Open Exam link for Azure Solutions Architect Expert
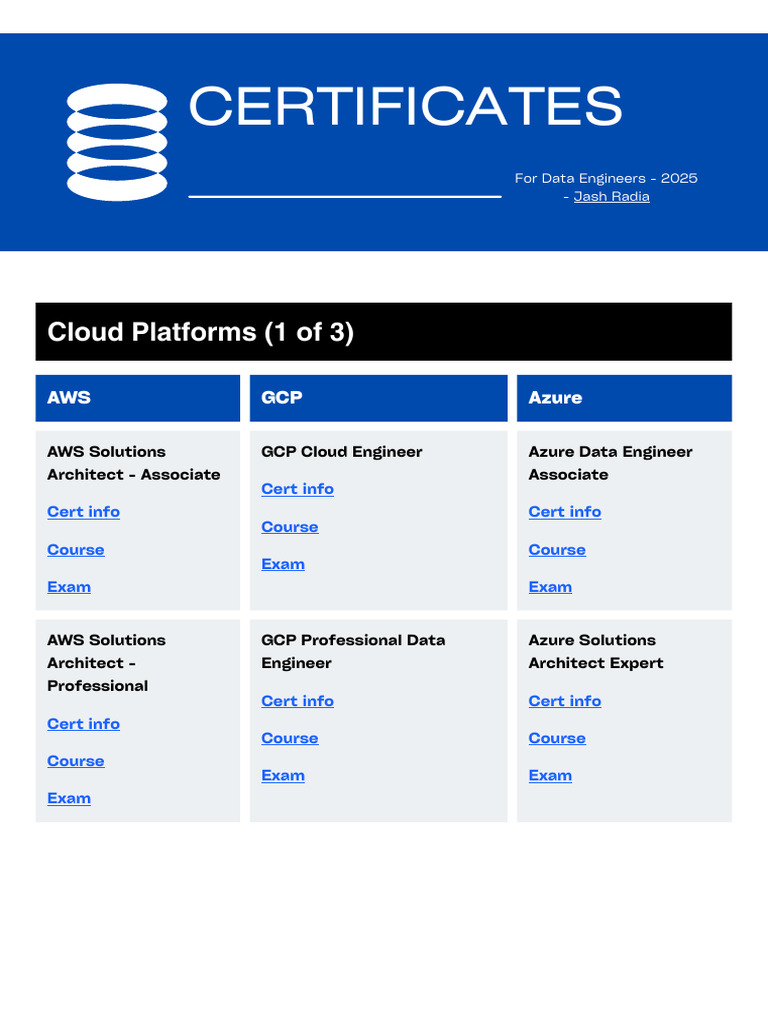The width and height of the screenshot is (768, 1024). point(550,776)
